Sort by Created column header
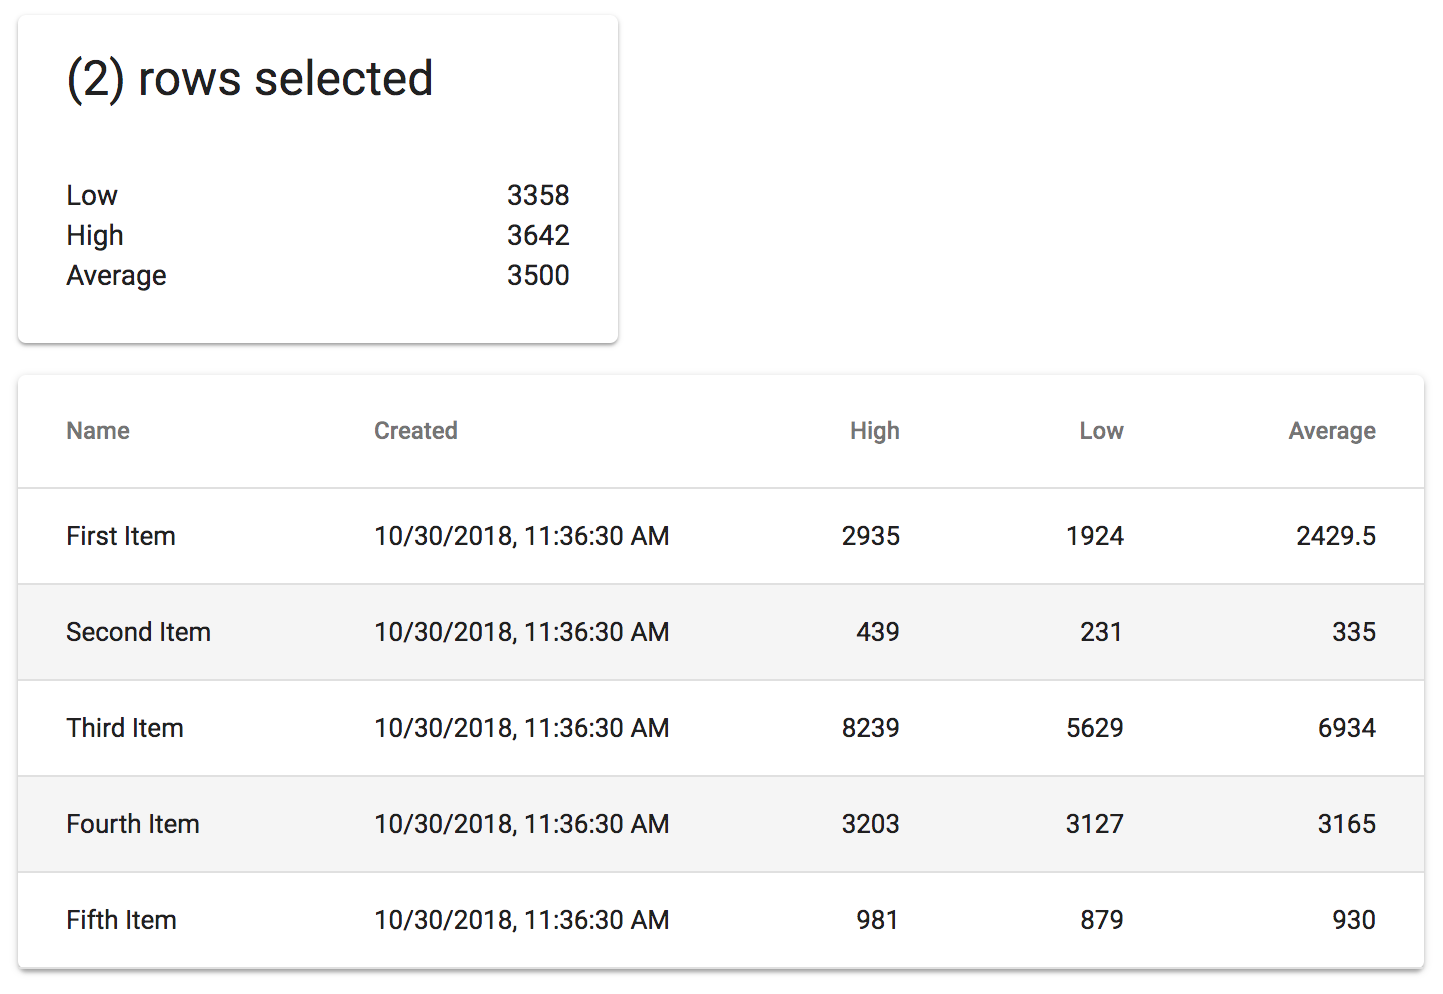The width and height of the screenshot is (1443, 994). click(x=416, y=431)
